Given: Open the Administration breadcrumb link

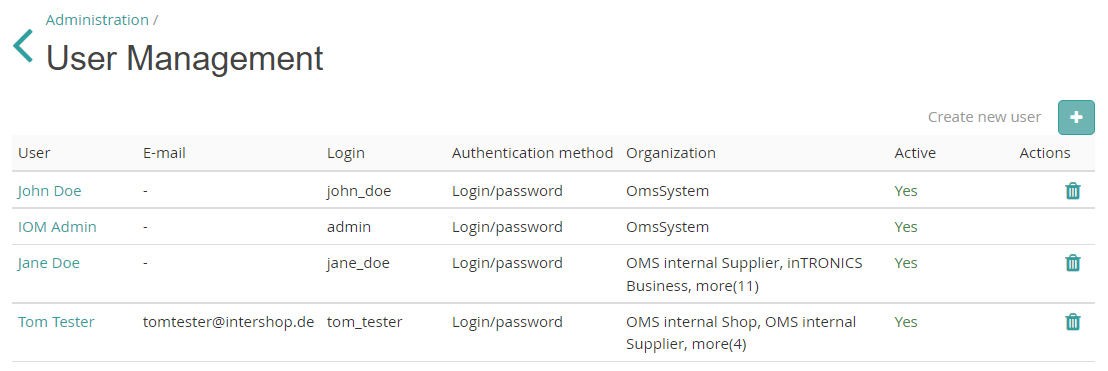Looking at the screenshot, I should pos(98,20).
